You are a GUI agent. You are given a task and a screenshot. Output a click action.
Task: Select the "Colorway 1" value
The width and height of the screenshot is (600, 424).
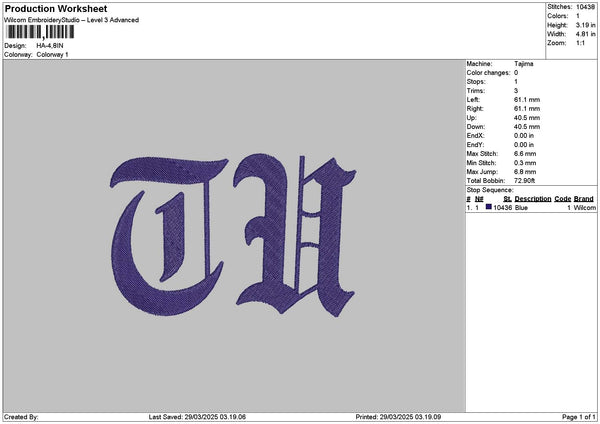coord(52,55)
